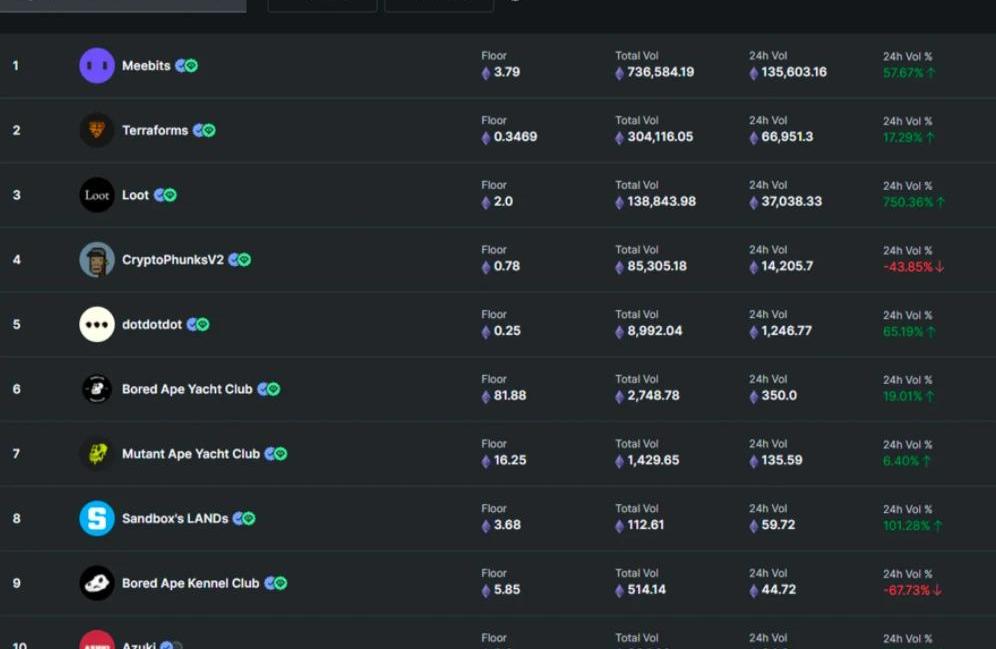Open Mutant Ape Yacht Club collection link

190,454
